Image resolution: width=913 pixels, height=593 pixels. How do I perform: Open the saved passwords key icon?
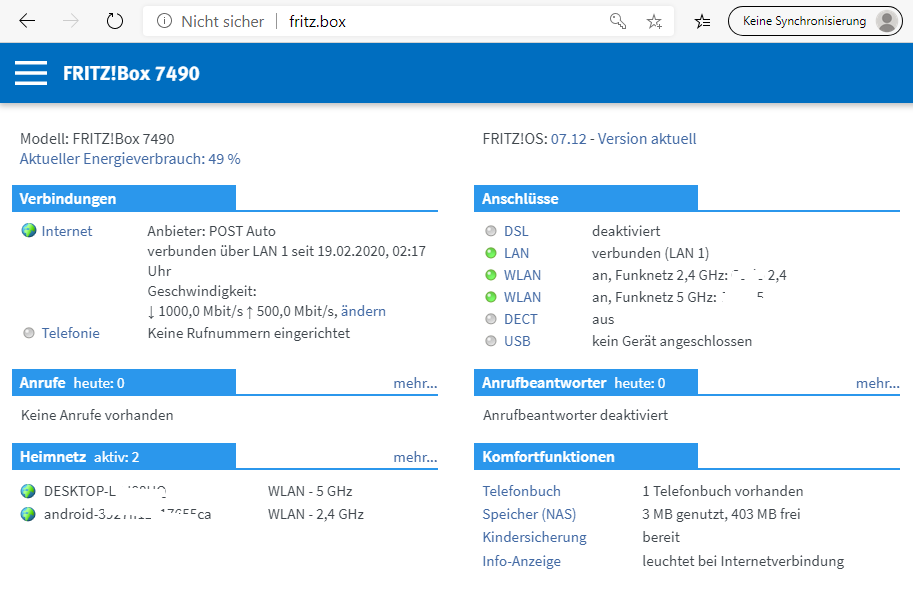coord(618,22)
